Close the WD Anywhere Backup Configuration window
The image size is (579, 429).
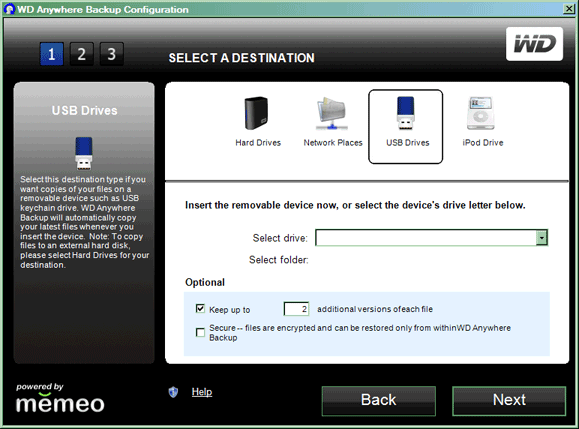coord(569,9)
